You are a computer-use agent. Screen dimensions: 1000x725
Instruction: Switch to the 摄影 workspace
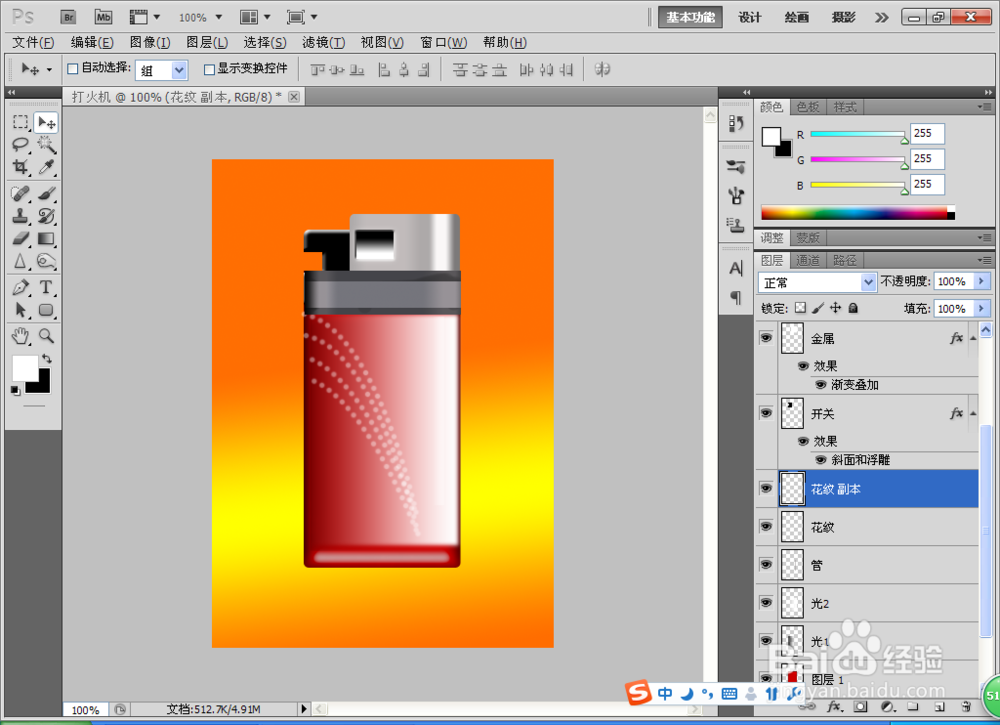[x=843, y=17]
